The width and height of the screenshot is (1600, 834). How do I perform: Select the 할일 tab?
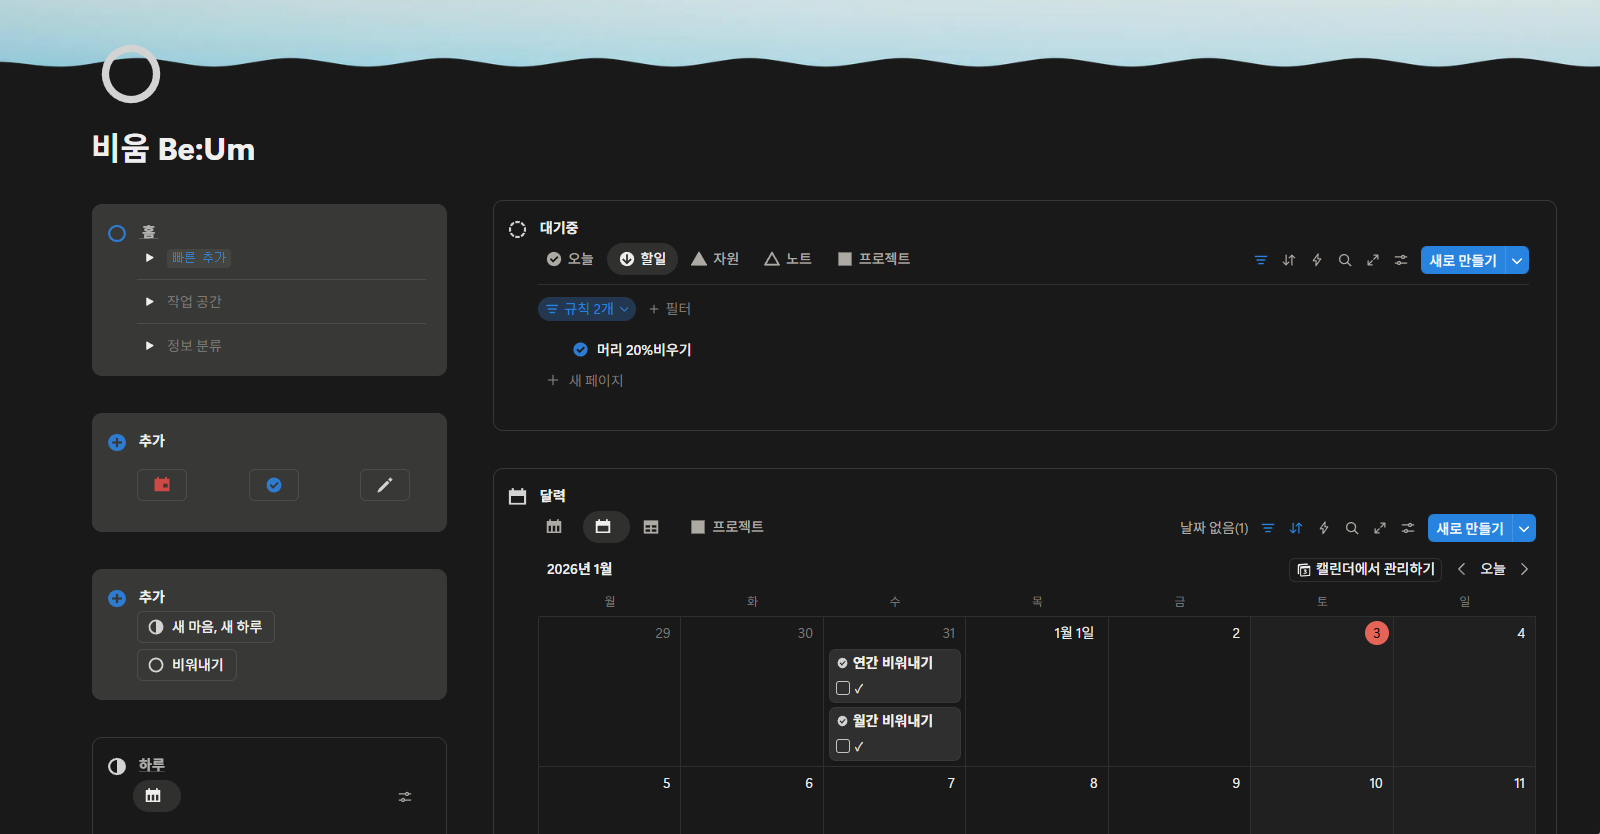pyautogui.click(x=642, y=259)
